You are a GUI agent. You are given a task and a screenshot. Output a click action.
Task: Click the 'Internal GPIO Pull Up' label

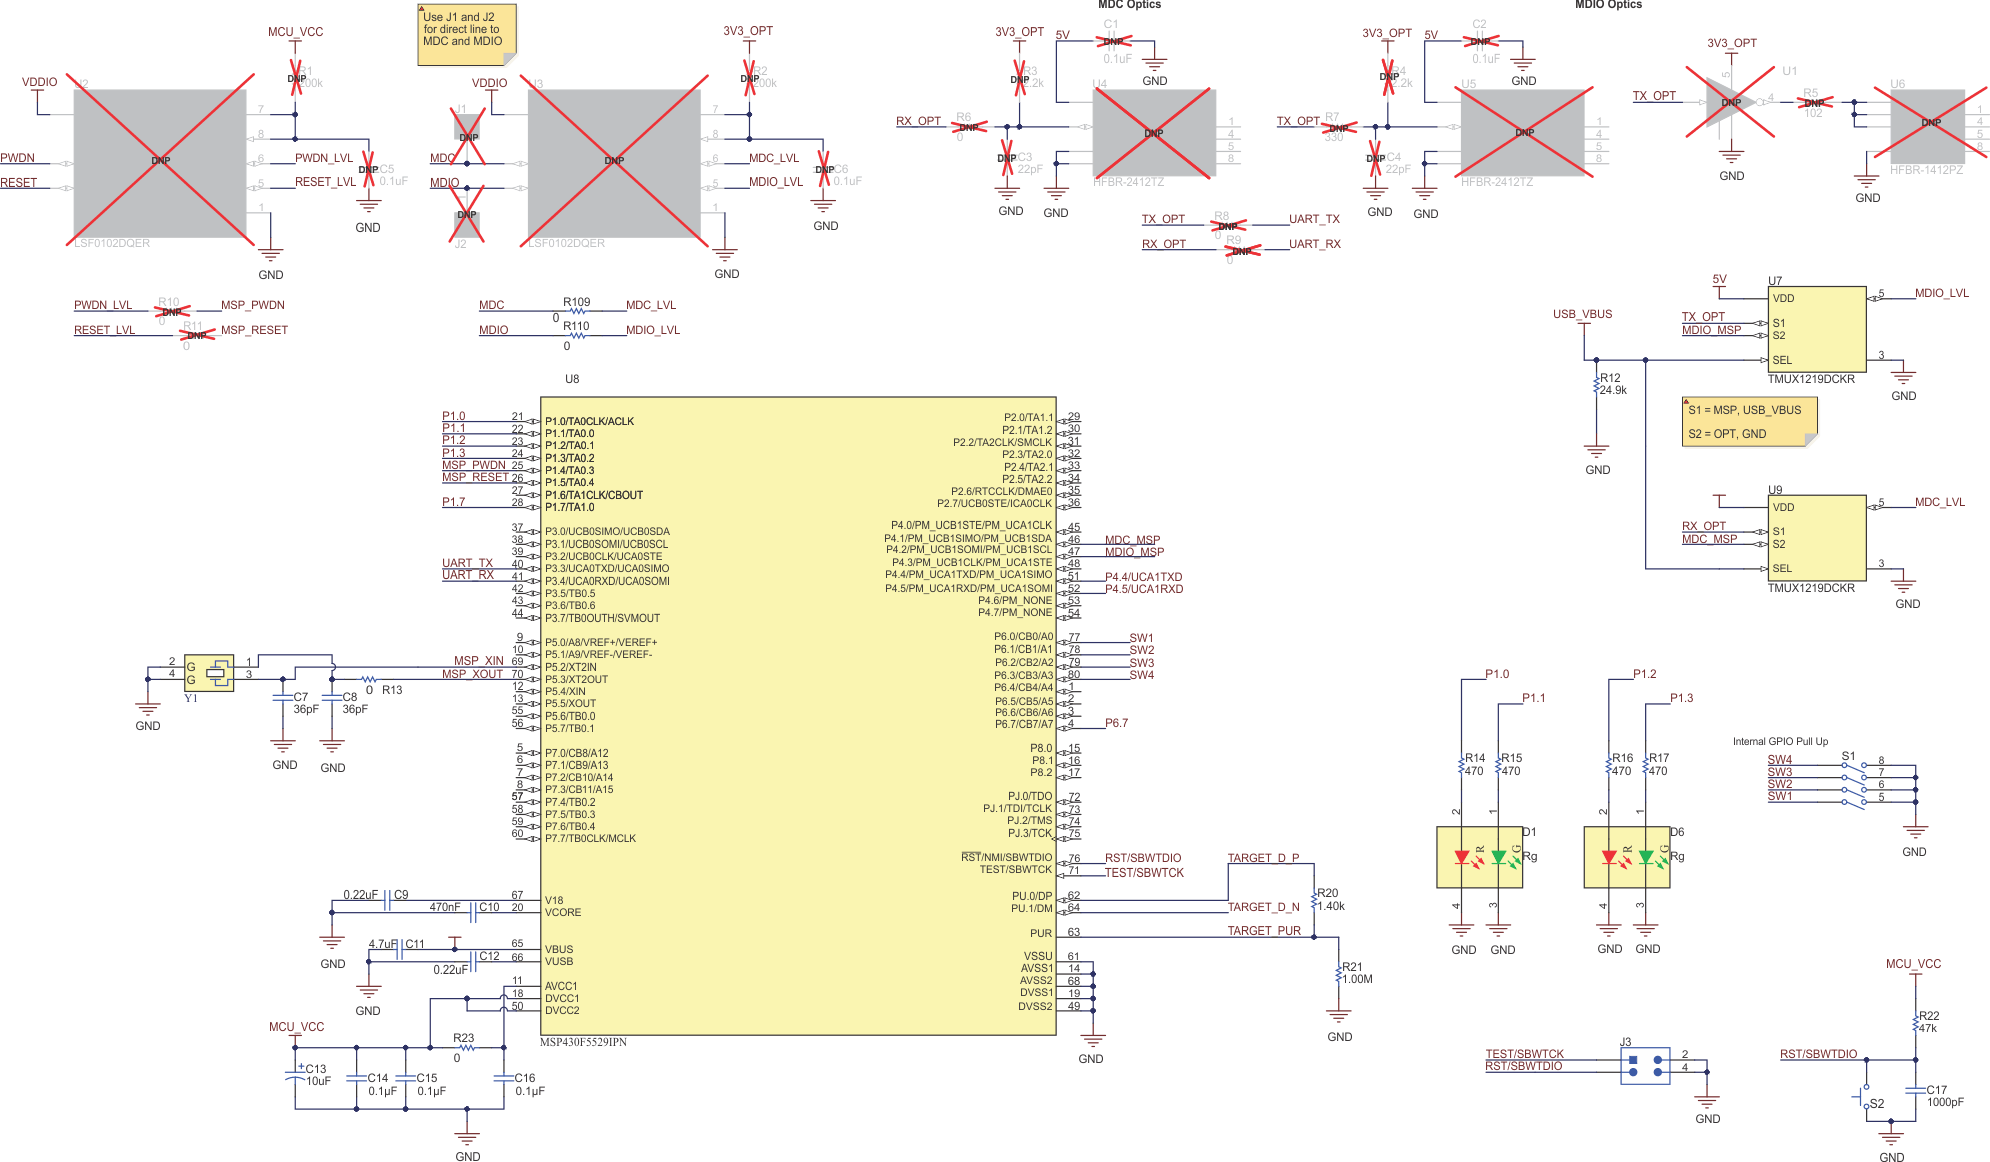[1780, 742]
